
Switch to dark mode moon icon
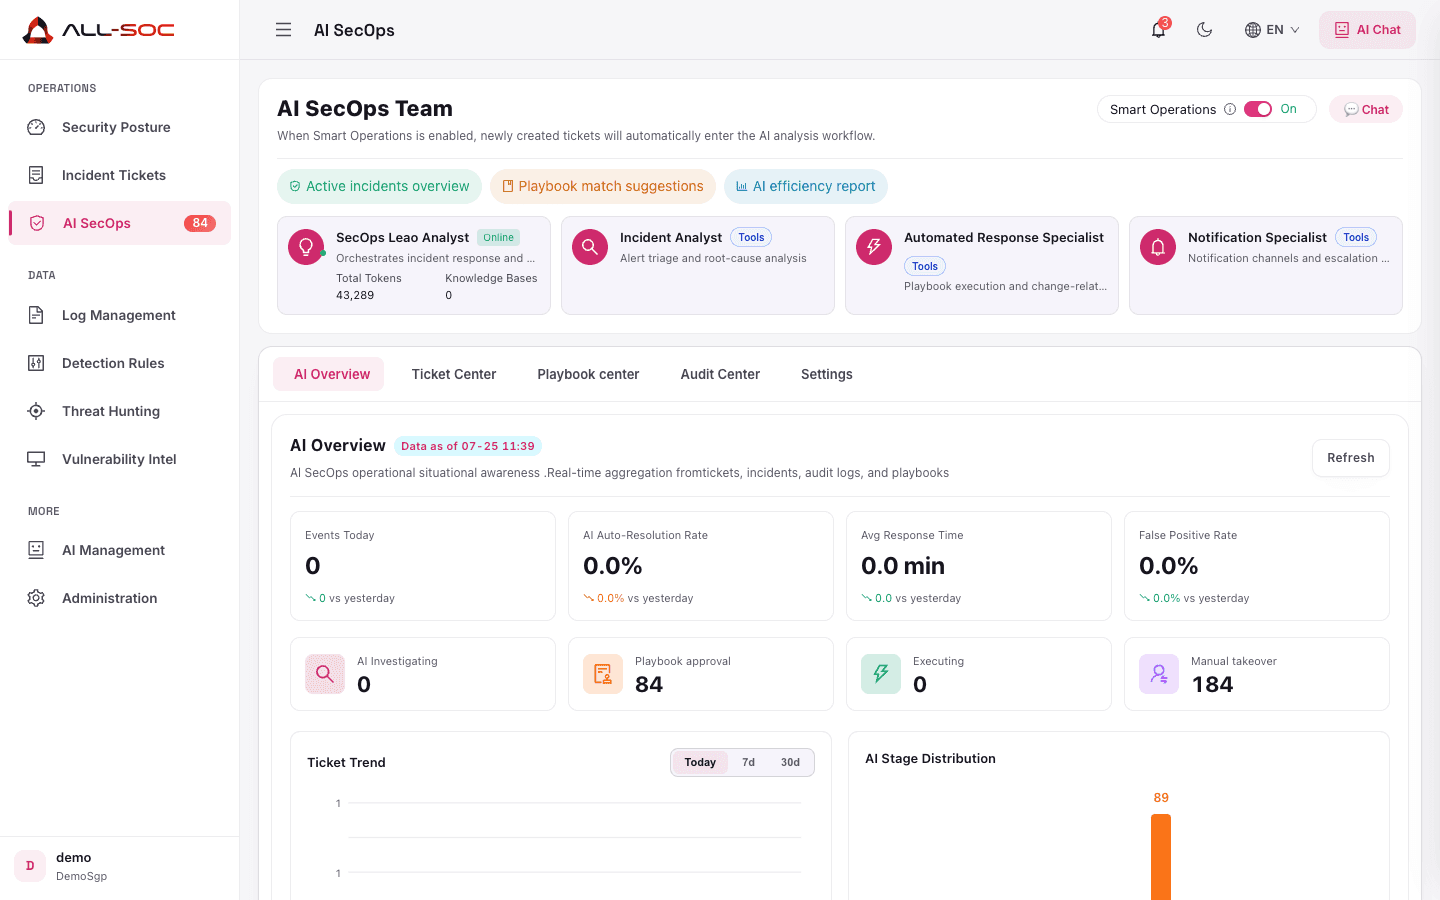point(1205,30)
